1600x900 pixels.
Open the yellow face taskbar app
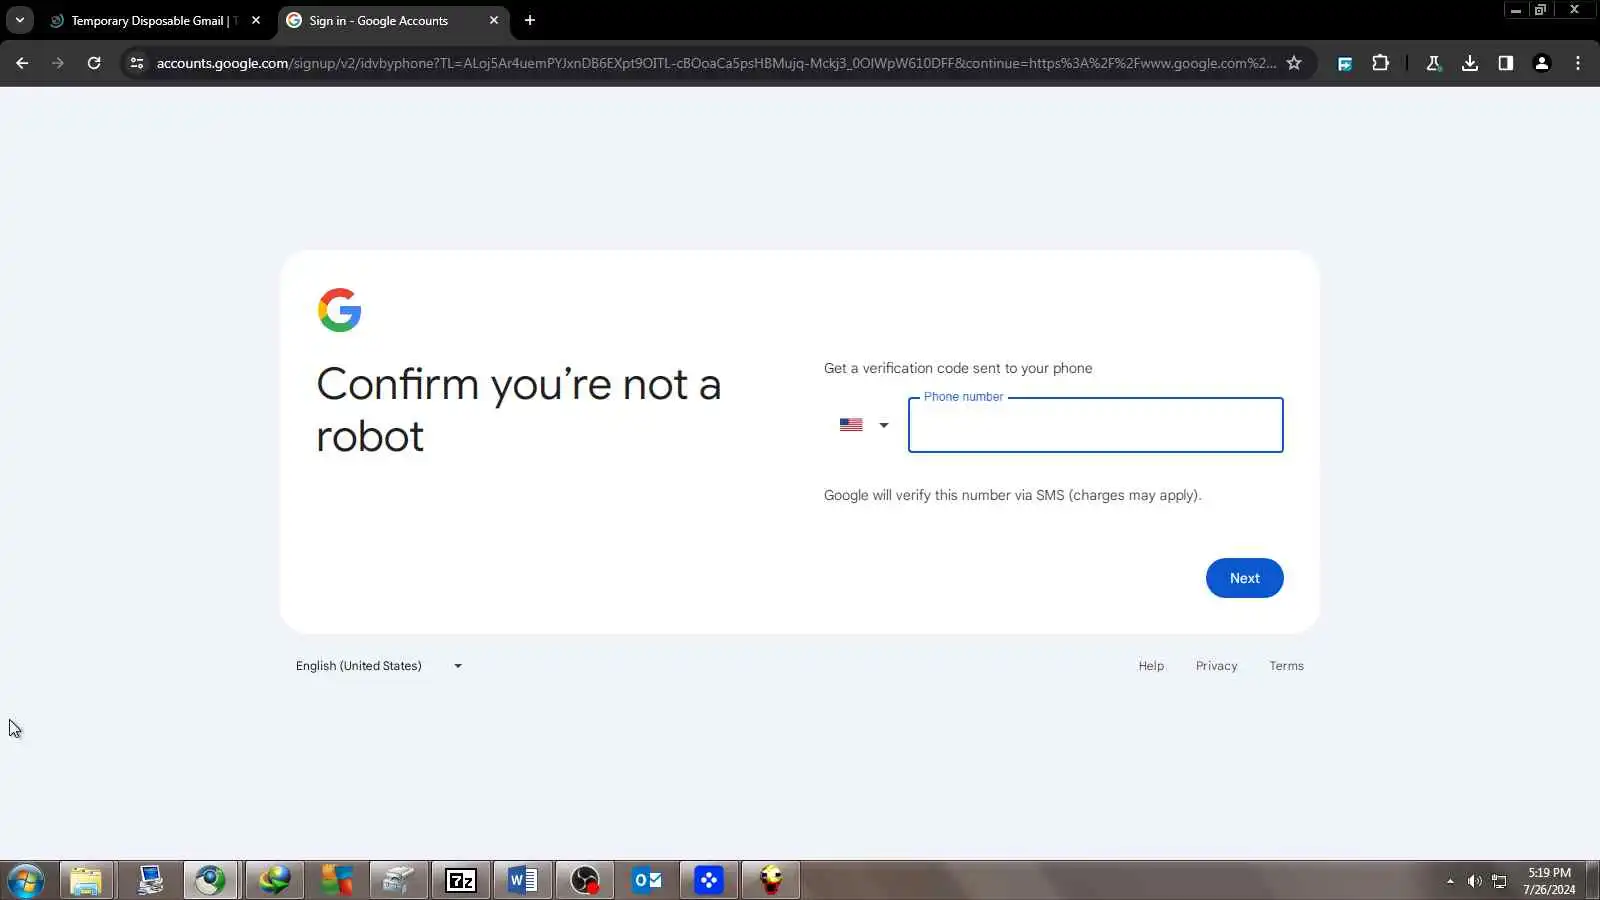coord(771,880)
